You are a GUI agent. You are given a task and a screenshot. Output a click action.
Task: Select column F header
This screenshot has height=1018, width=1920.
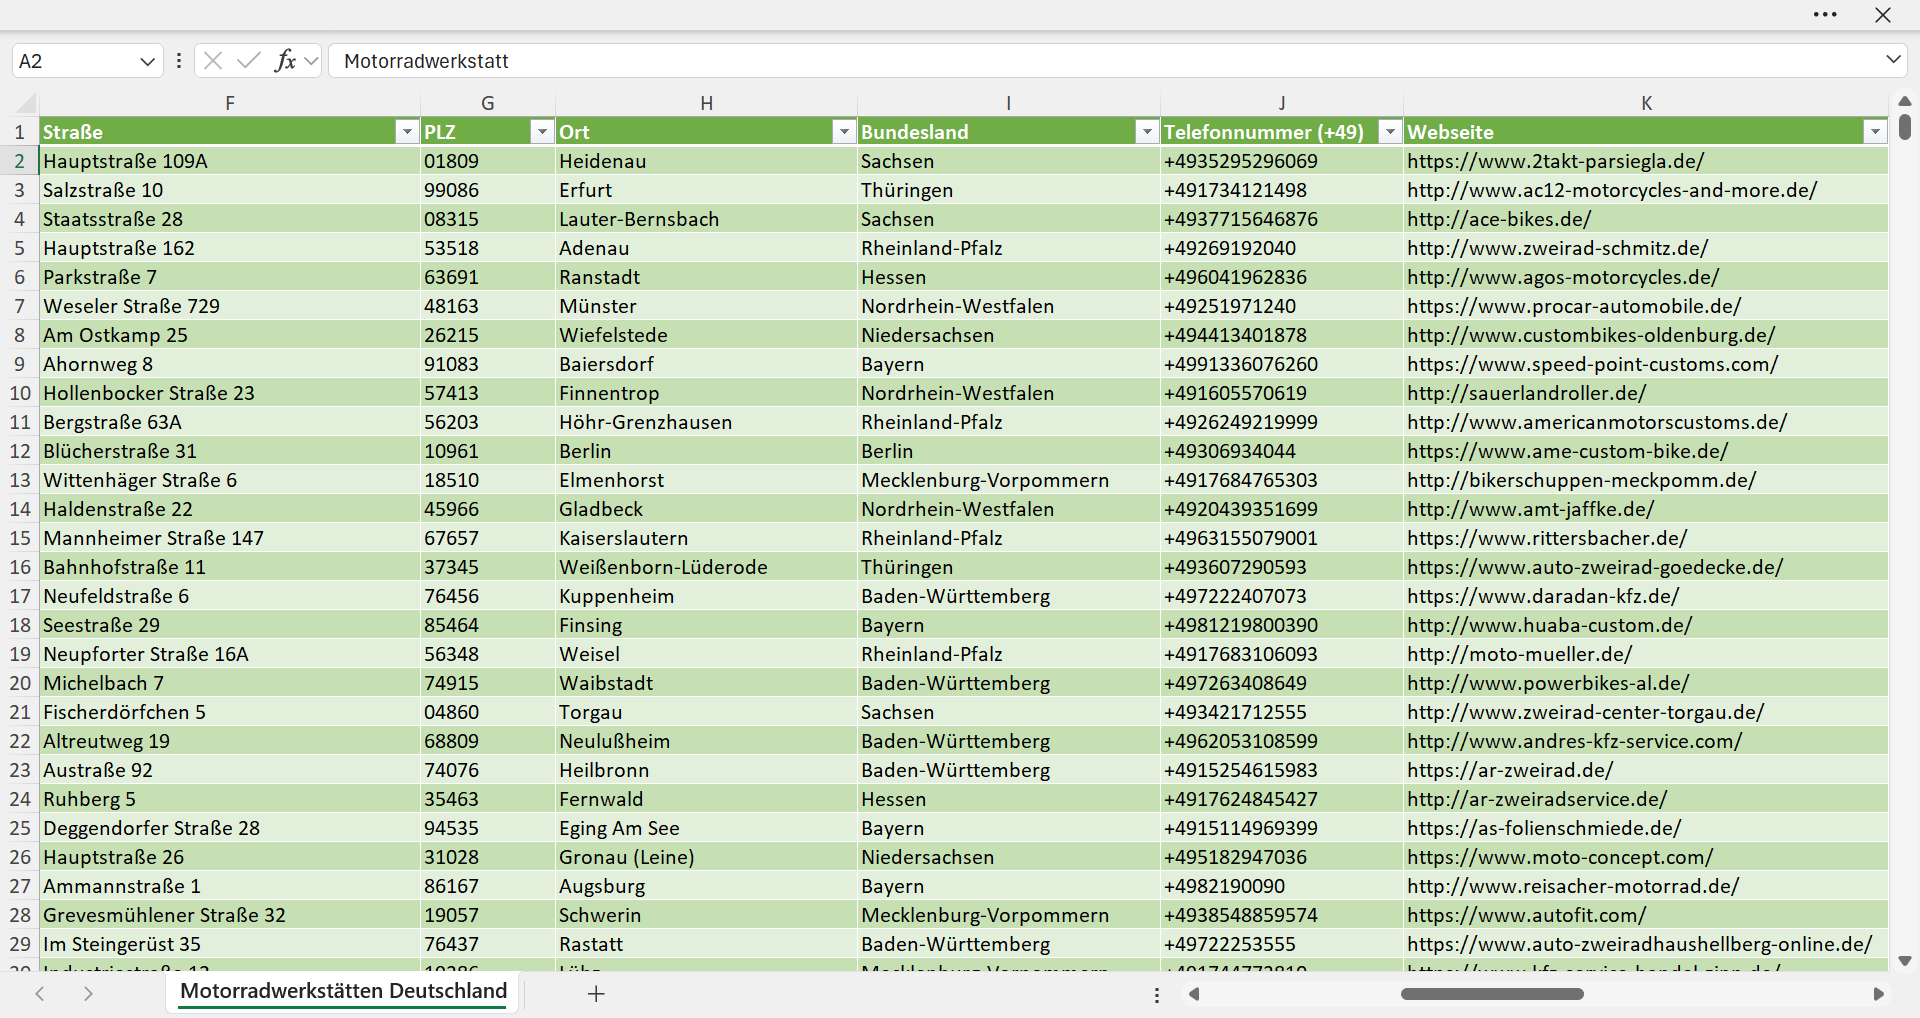[x=230, y=103]
